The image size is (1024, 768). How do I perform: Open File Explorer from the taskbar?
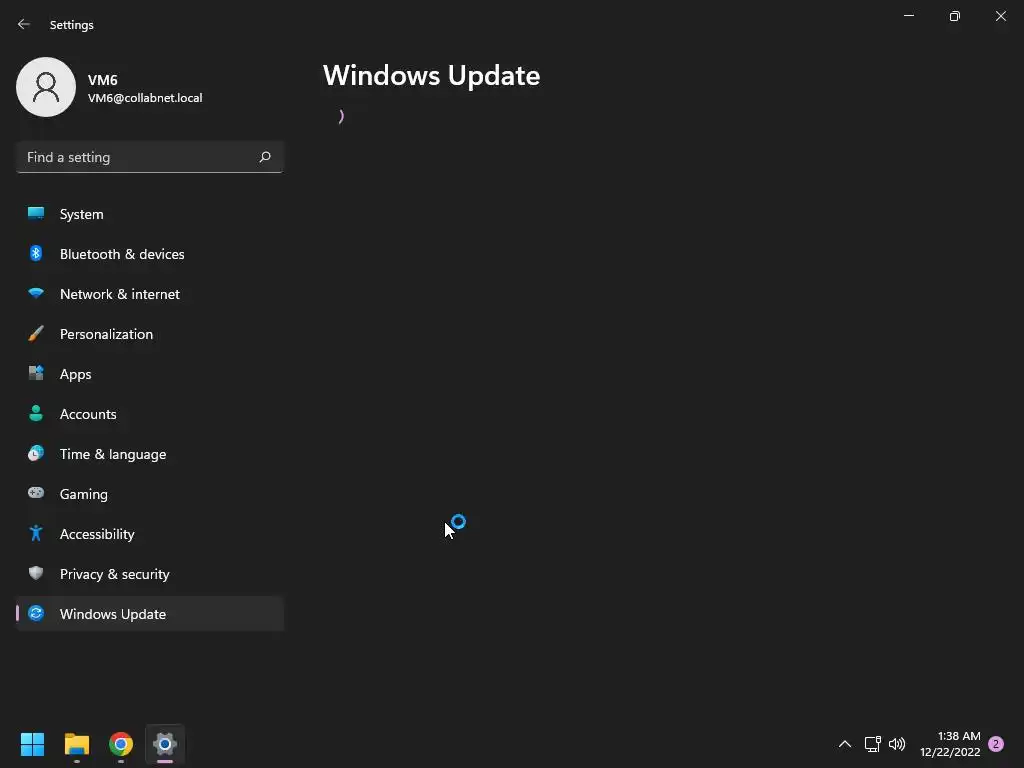coord(76,744)
